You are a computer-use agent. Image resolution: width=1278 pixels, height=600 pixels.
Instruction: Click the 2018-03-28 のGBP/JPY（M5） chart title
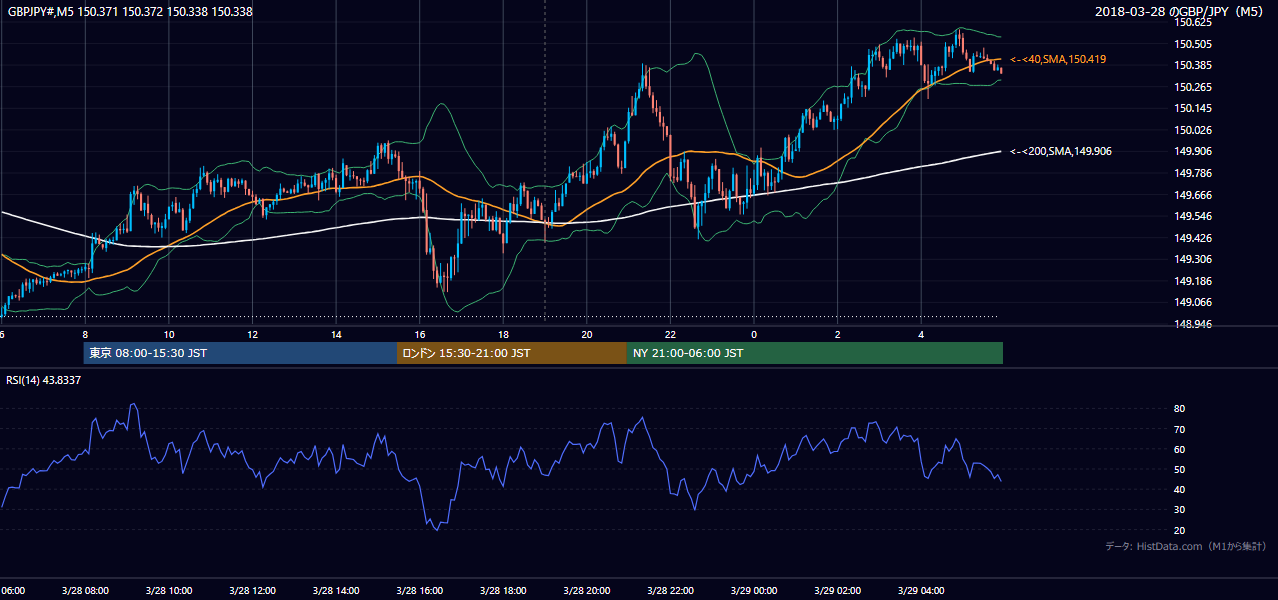tap(1179, 12)
